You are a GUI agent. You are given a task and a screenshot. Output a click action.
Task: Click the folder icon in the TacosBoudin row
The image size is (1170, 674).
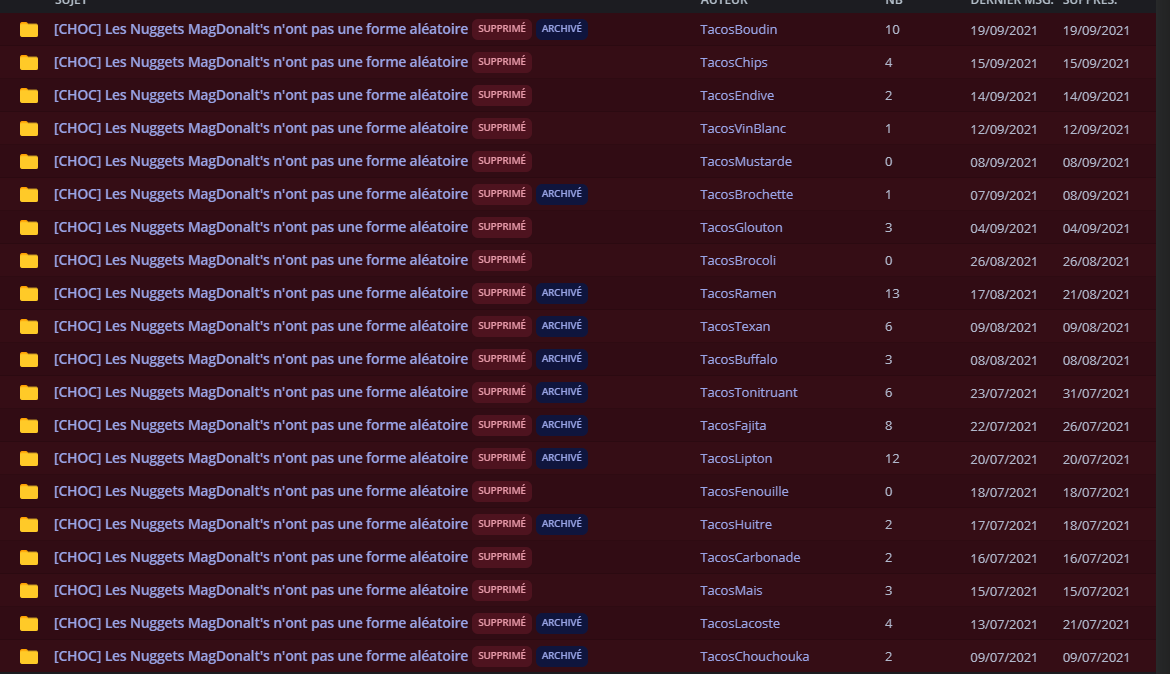coord(29,30)
